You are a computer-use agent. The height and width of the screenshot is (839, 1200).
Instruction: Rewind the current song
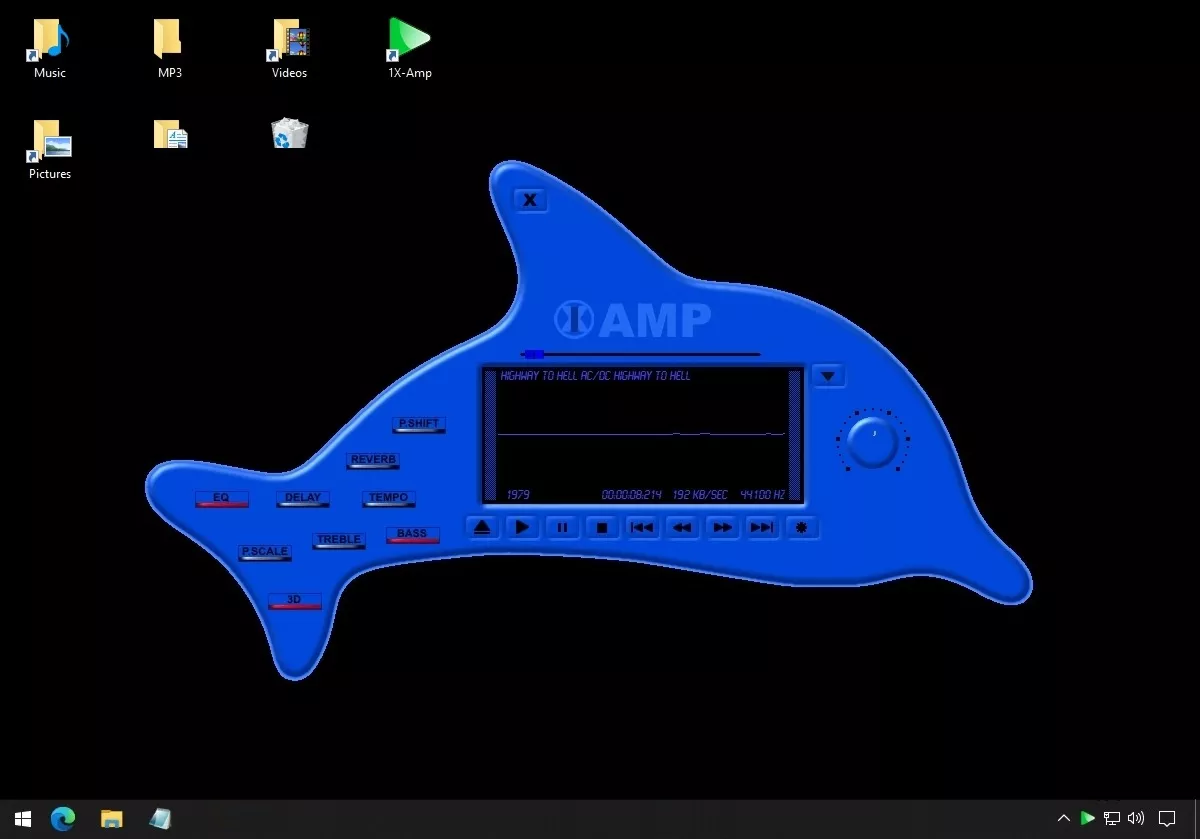pyautogui.click(x=682, y=528)
